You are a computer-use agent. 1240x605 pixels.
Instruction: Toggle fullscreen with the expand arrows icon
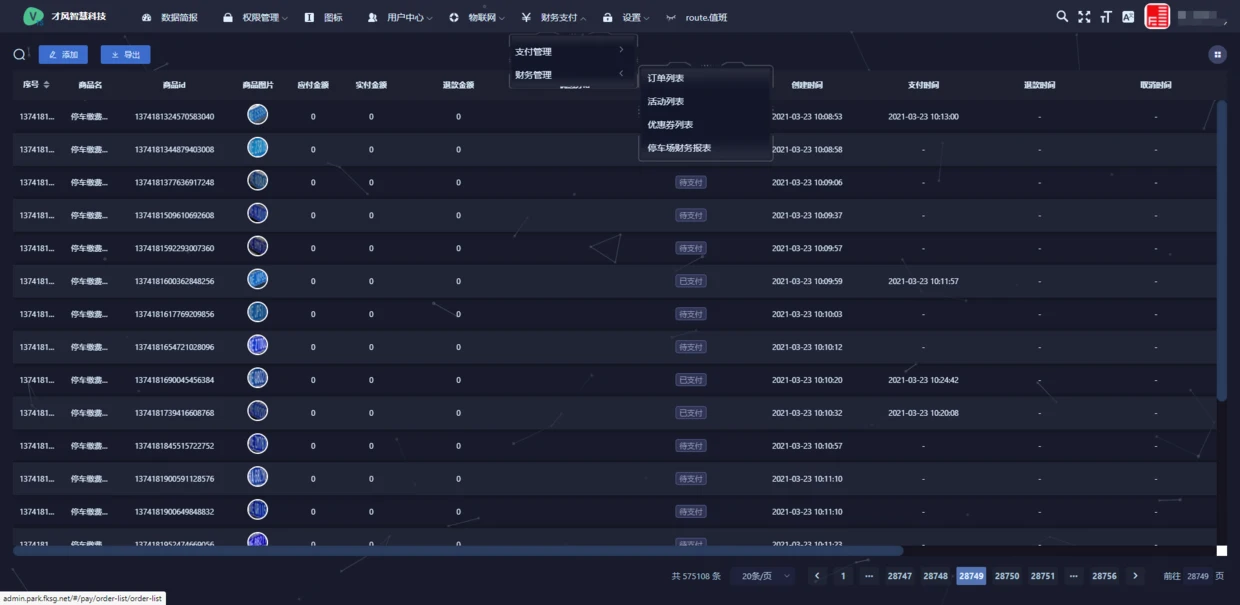click(x=1084, y=17)
